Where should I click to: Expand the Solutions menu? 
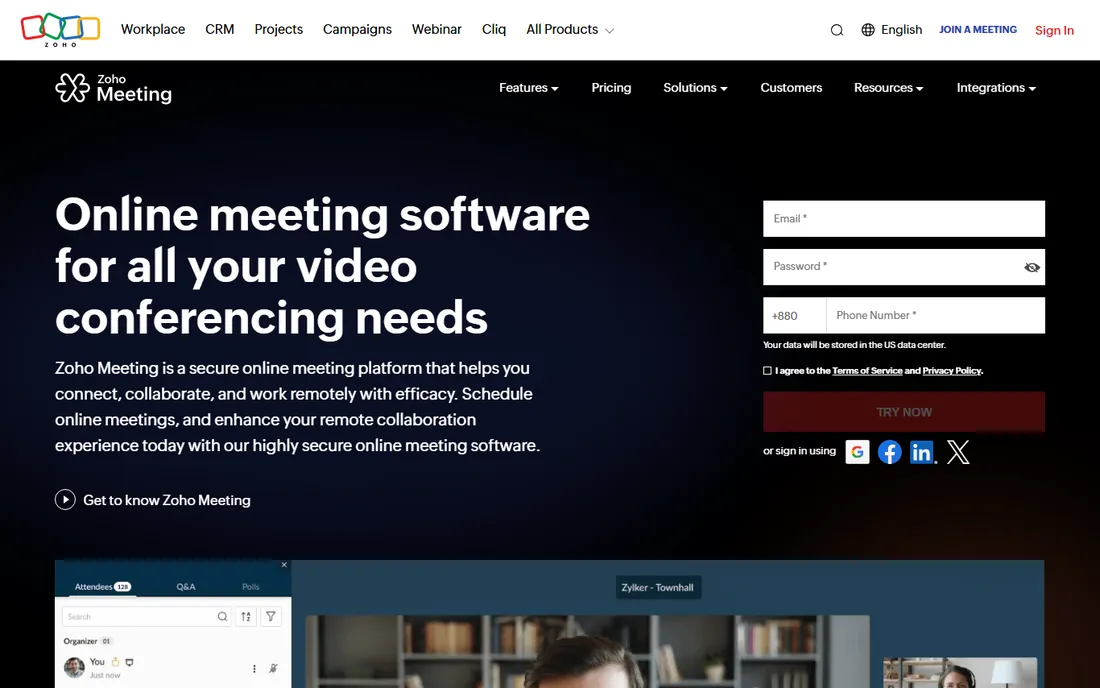695,88
